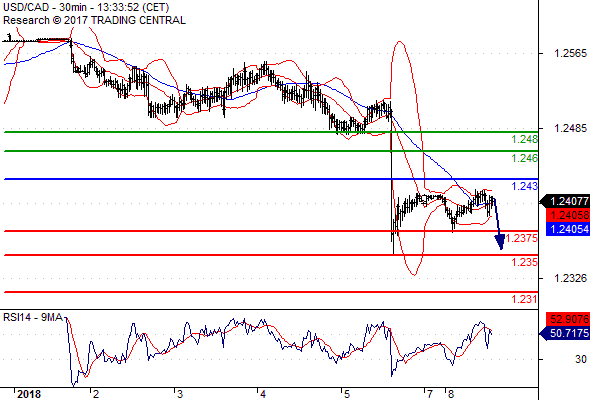Click the red 1.24058 price tag
Screen dimensions: 590x400
[568, 215]
